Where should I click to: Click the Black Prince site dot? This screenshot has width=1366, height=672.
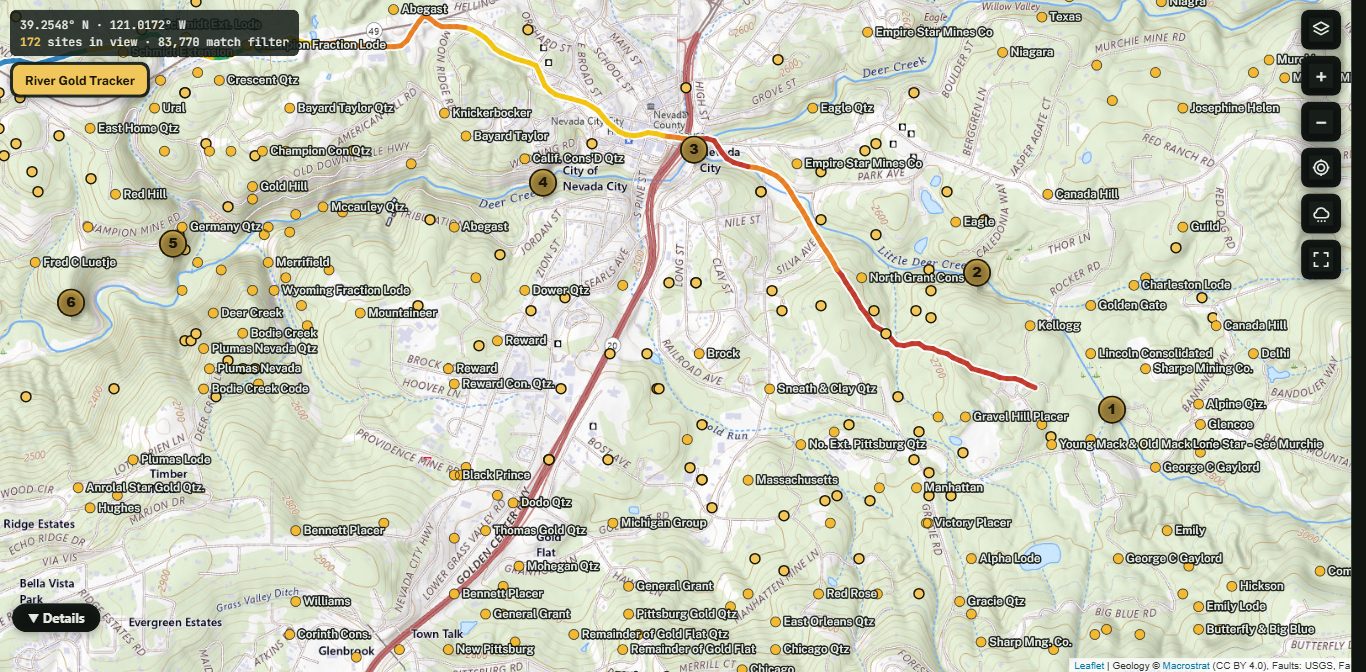(x=457, y=476)
